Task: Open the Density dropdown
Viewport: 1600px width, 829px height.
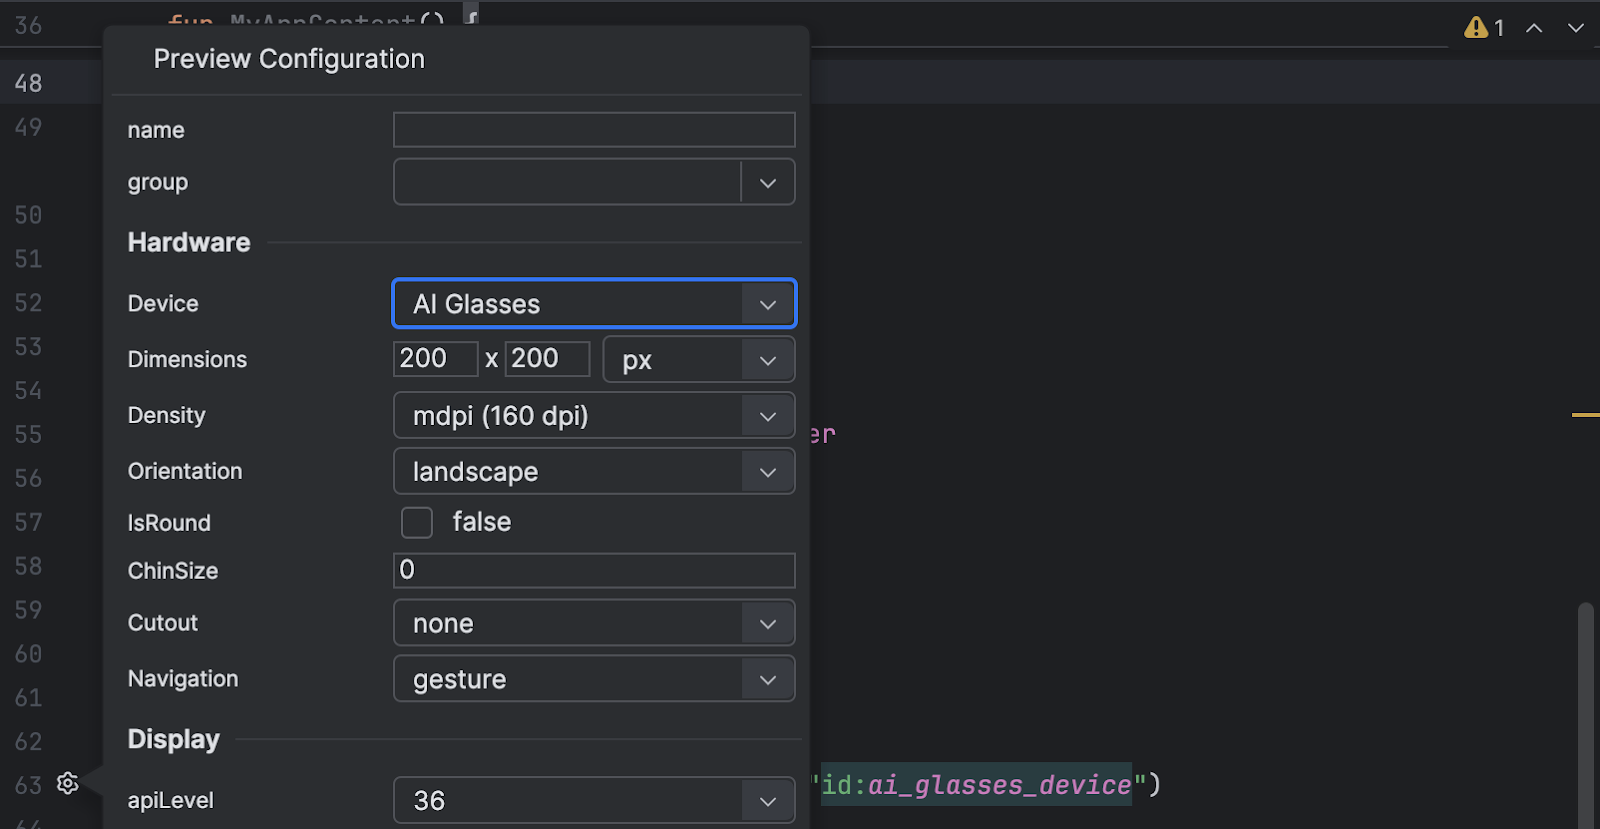Action: pyautogui.click(x=594, y=416)
